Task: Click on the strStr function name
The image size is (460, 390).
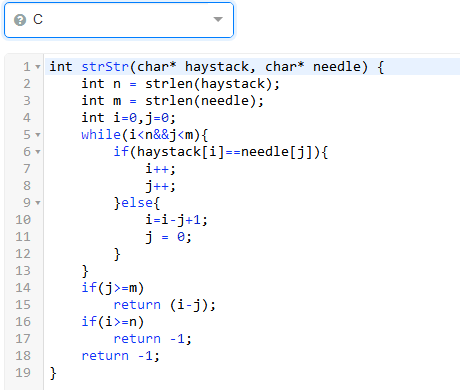Action: coord(105,67)
